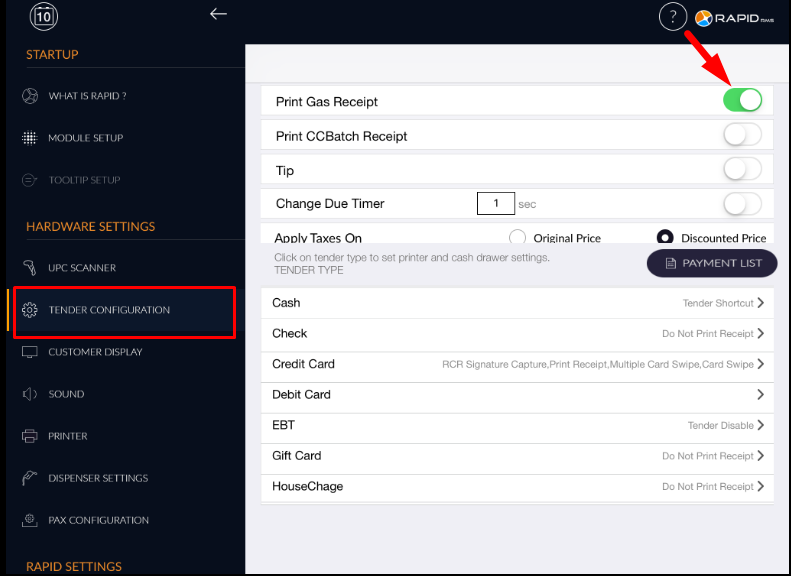Click the Printer icon in sidebar
The height and width of the screenshot is (576, 791).
click(x=30, y=436)
